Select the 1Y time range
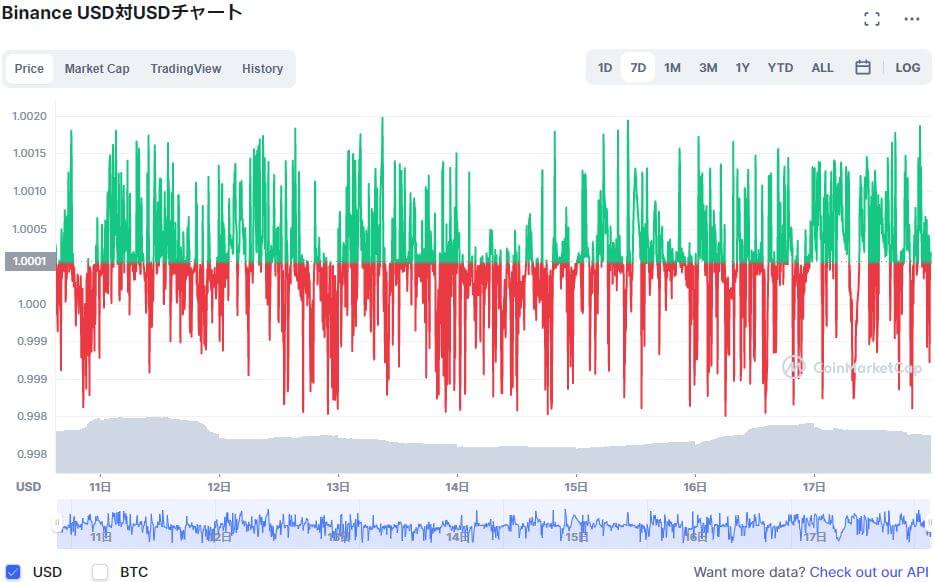Viewport: 935px width, 582px height. [742, 67]
